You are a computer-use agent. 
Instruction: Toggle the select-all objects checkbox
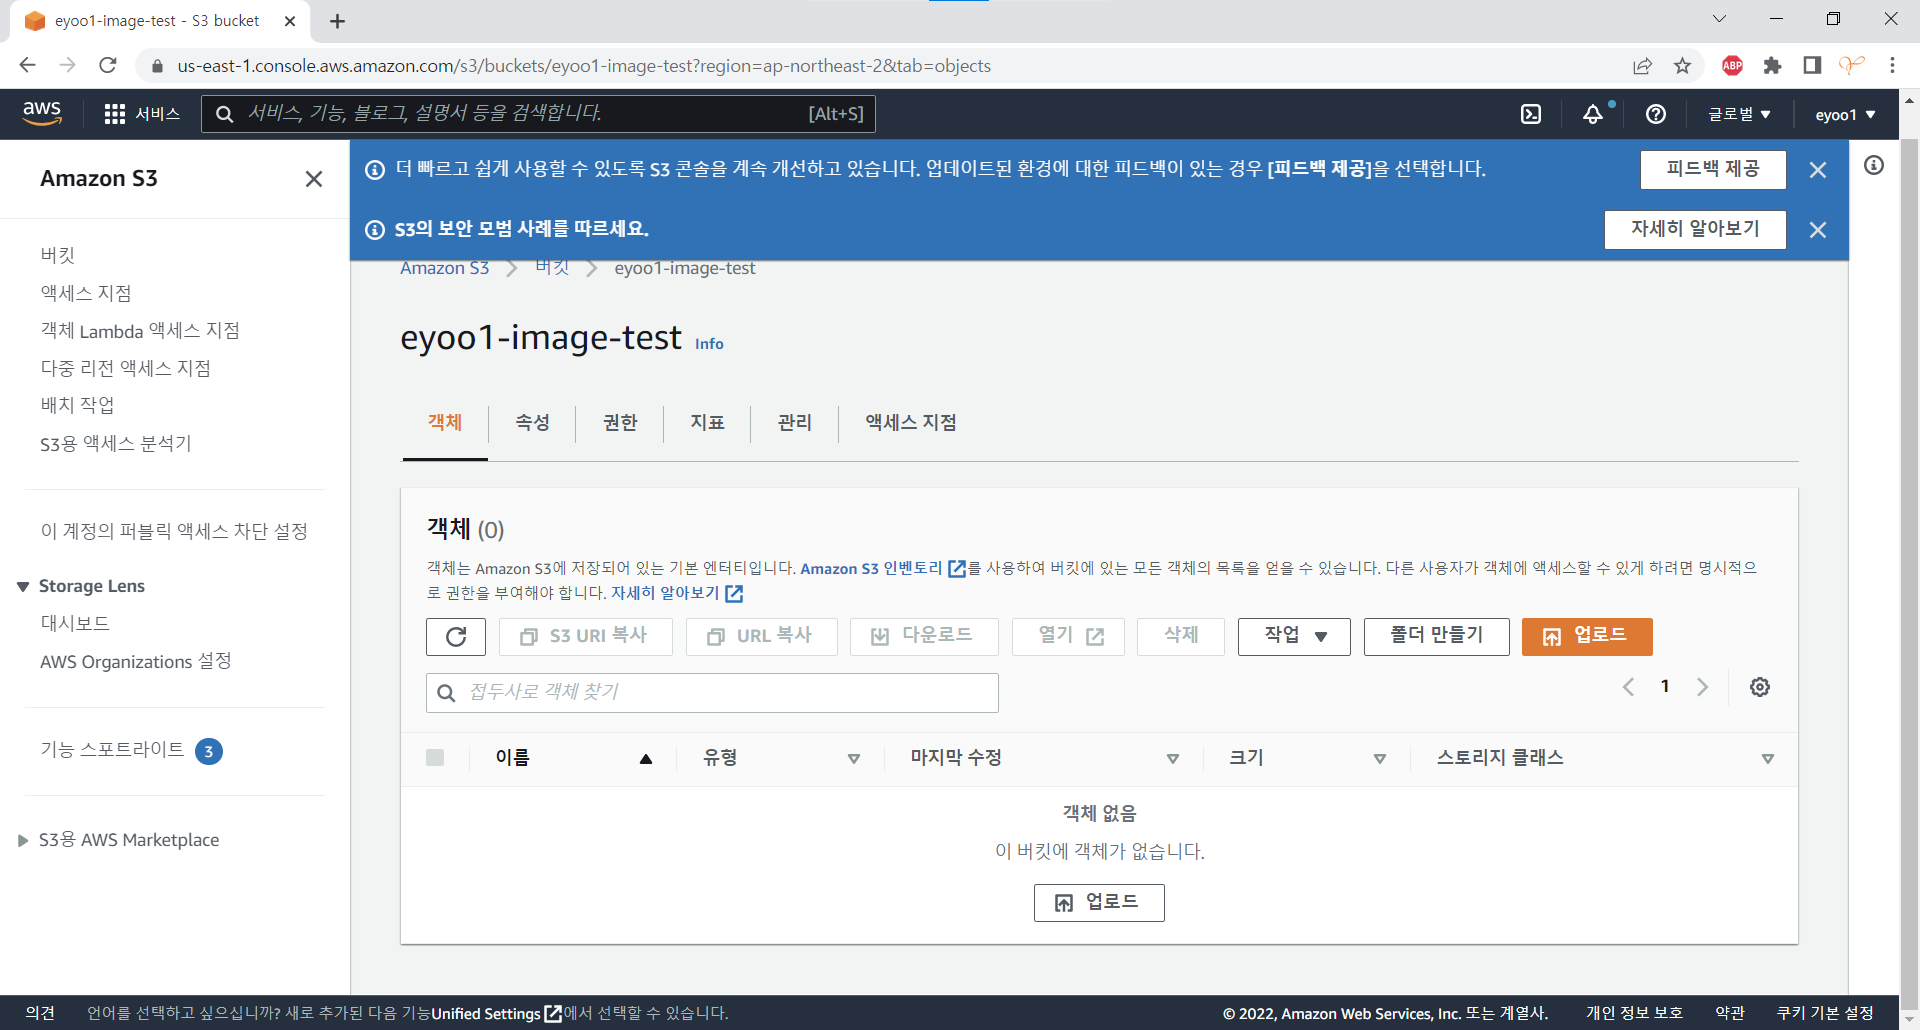click(435, 758)
